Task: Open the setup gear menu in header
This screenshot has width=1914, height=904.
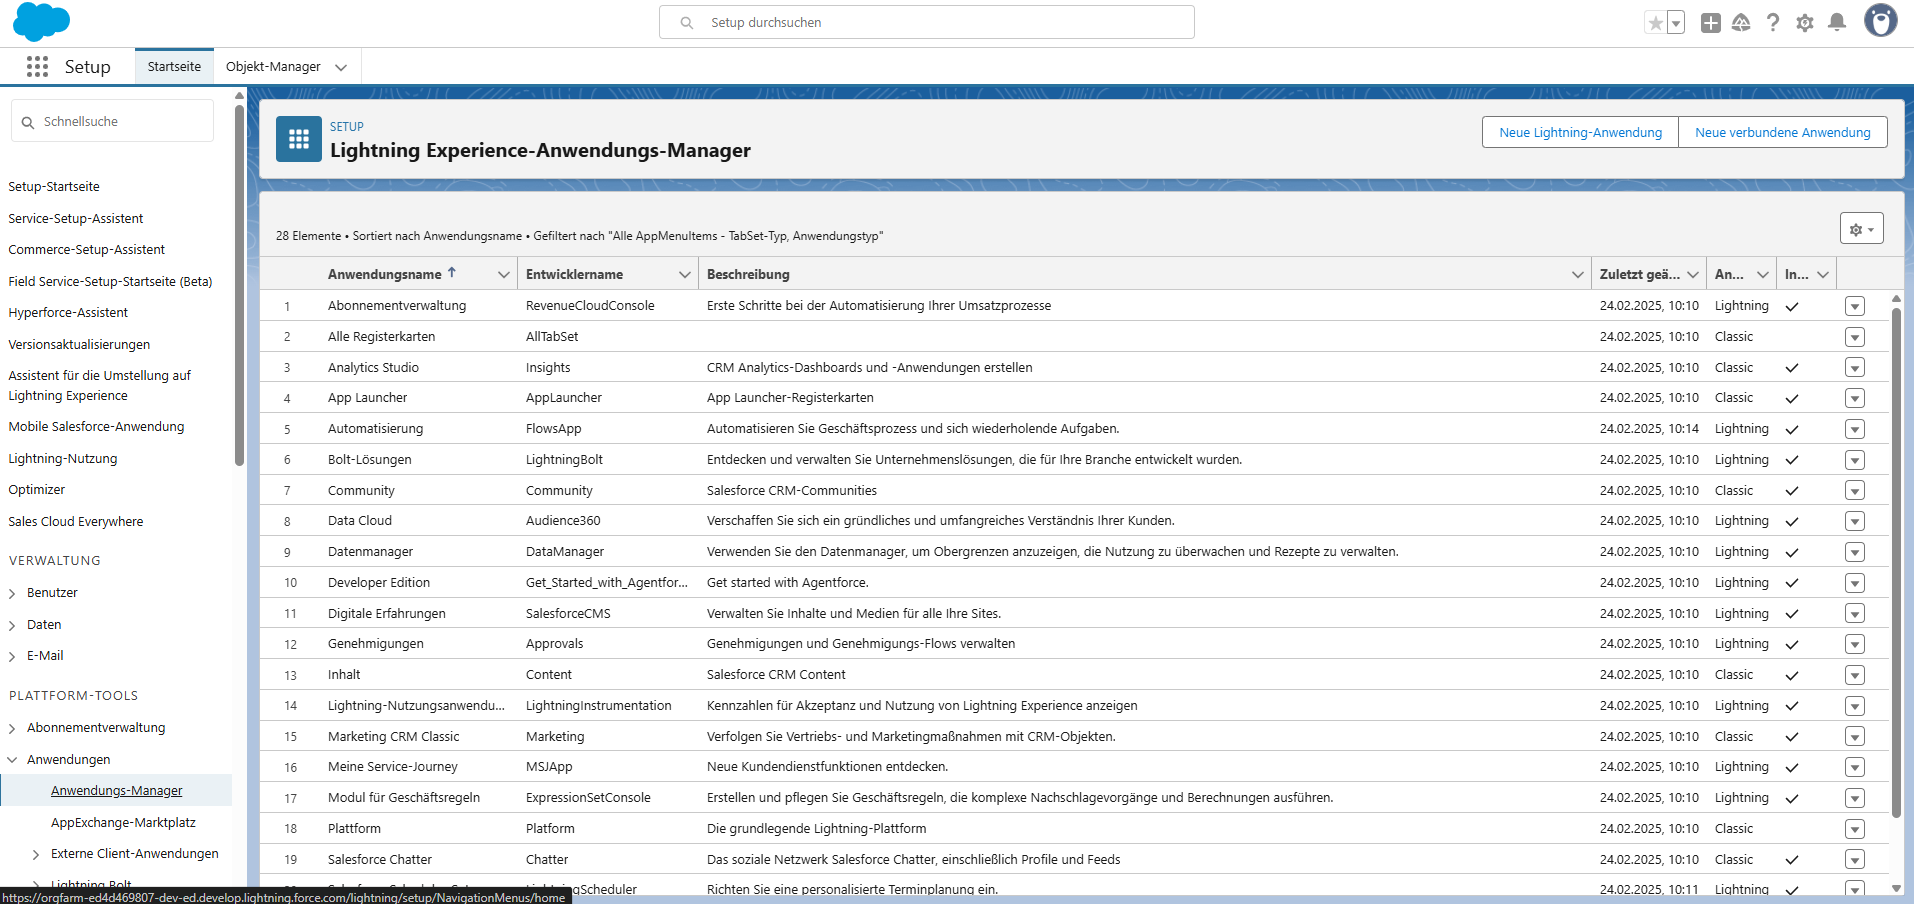Action: pyautogui.click(x=1805, y=23)
